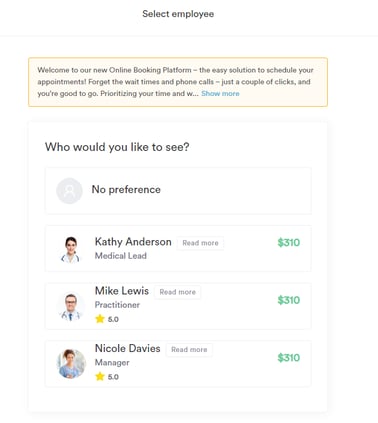378x423 pixels.
Task: Click Mike Lewis's profile photo
Action: pyautogui.click(x=71, y=306)
